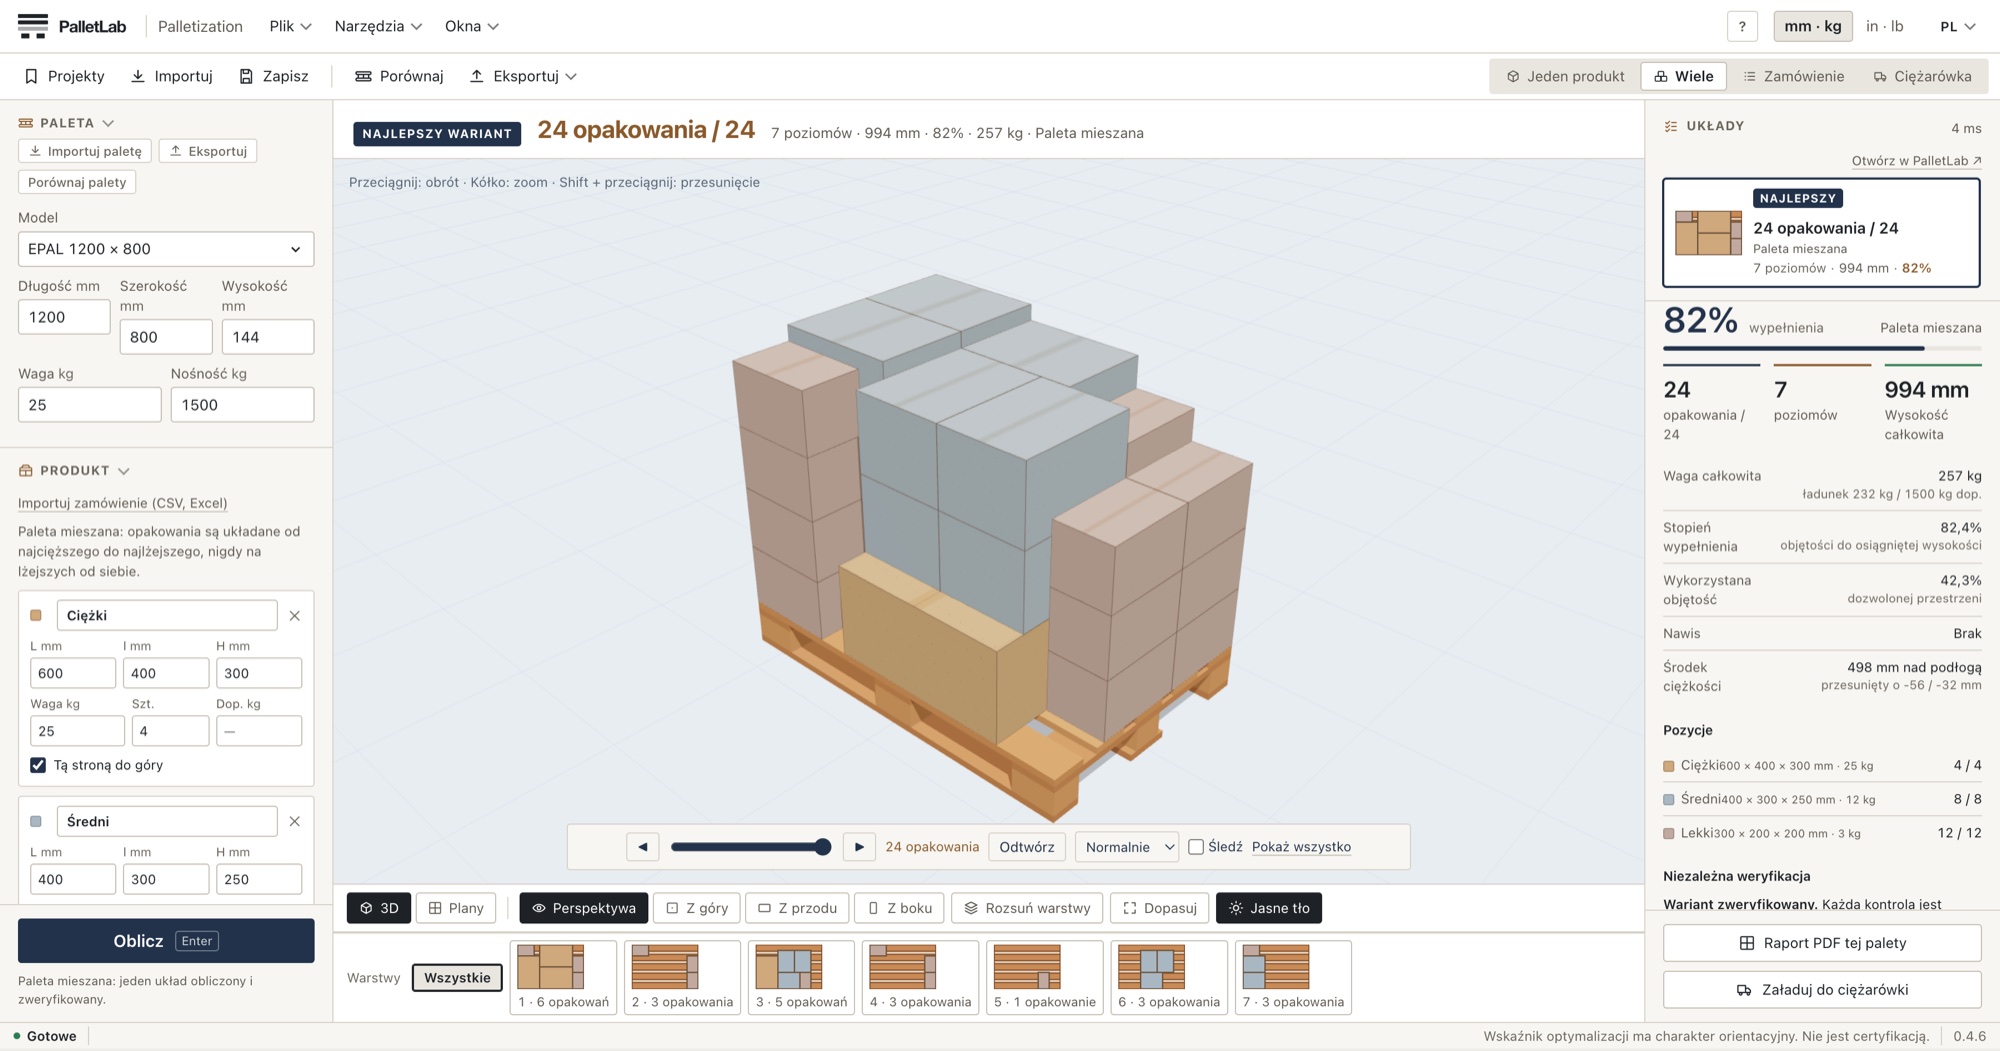Switch to the Plany view tab
This screenshot has width=2000, height=1051.
pyautogui.click(x=456, y=908)
